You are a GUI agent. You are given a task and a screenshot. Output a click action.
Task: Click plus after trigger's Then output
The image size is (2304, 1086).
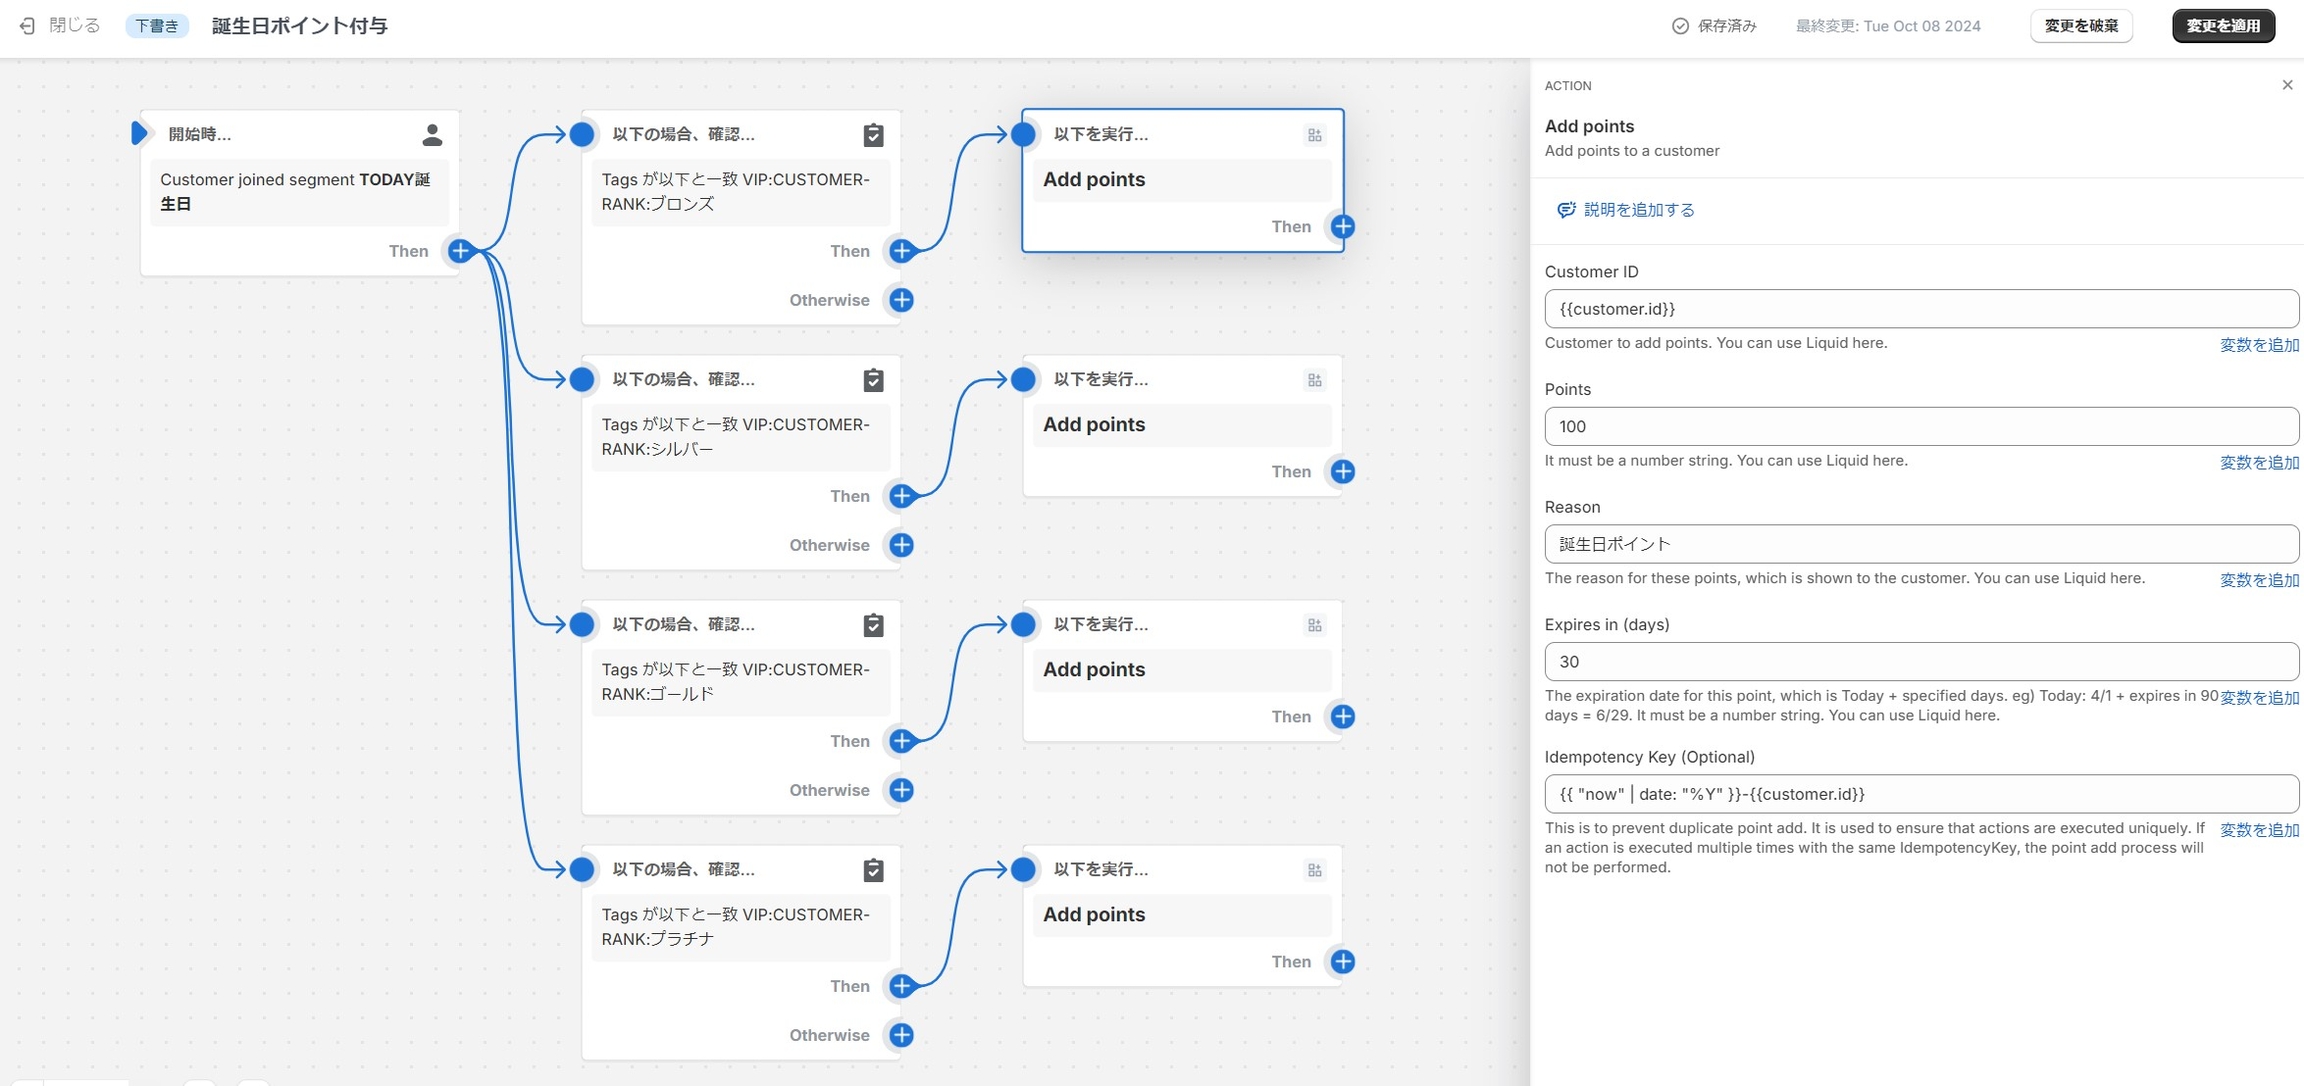tap(460, 251)
